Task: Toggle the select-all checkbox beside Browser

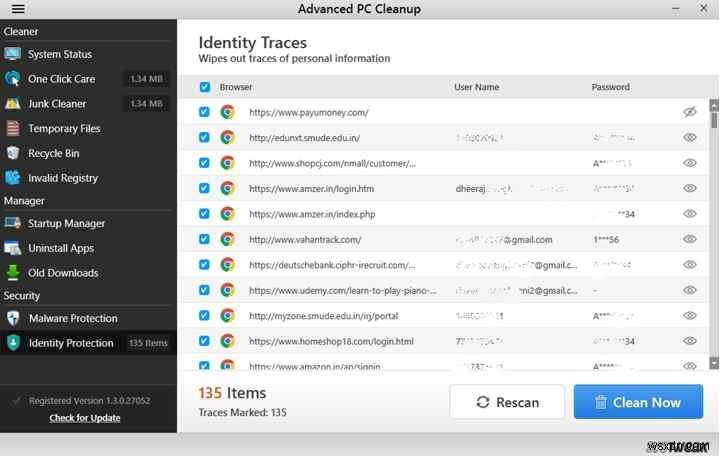Action: [205, 87]
